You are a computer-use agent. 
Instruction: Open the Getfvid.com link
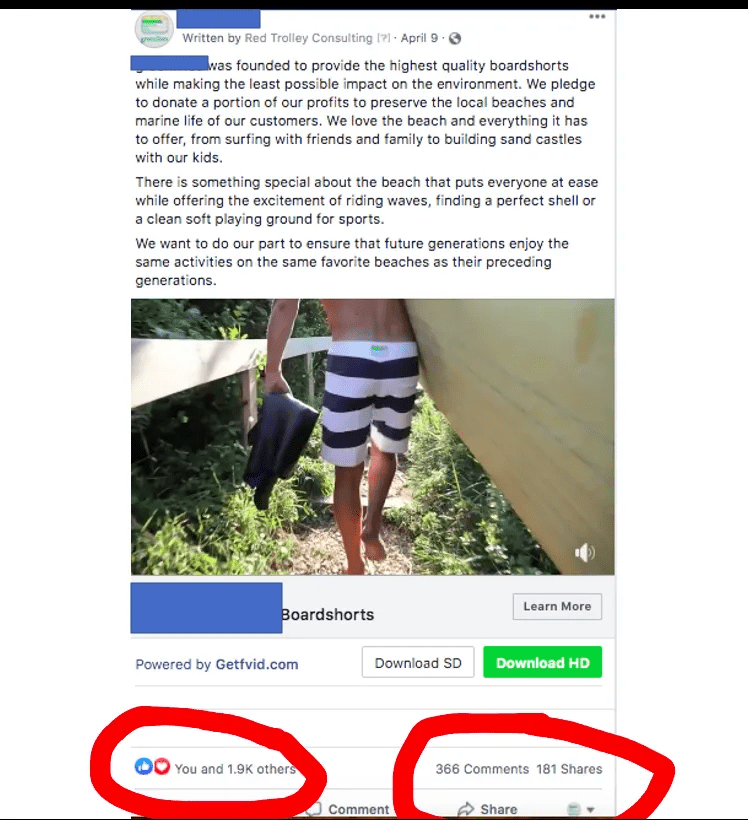(257, 664)
